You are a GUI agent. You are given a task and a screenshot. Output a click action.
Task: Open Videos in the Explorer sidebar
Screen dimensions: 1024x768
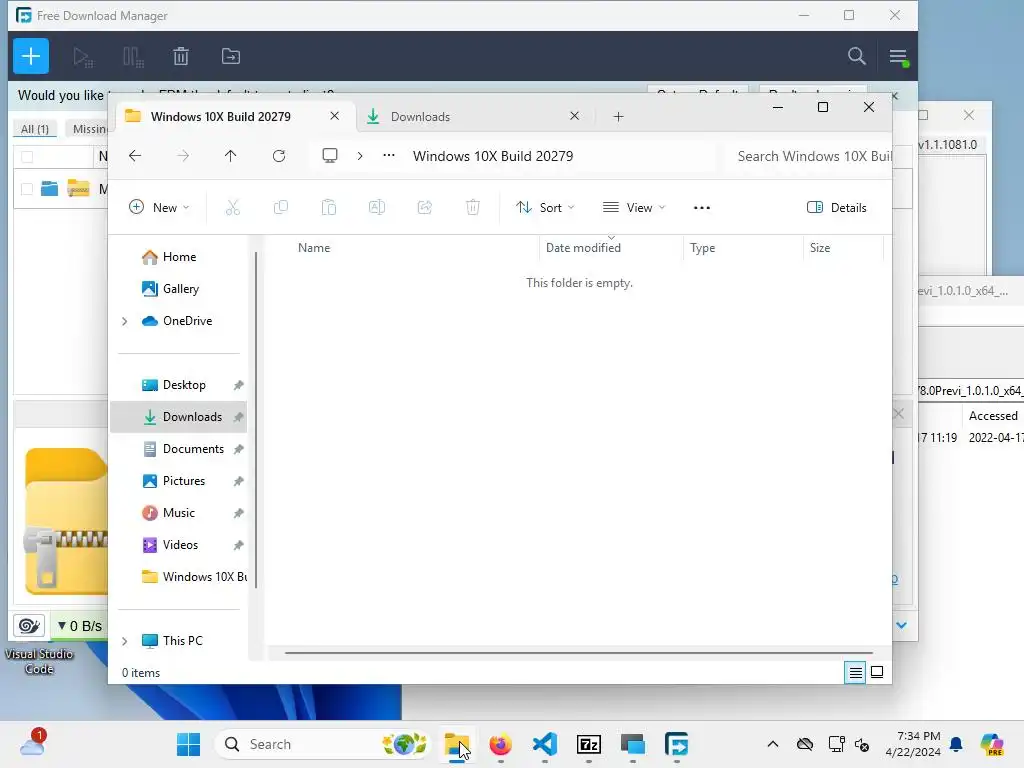pos(178,545)
